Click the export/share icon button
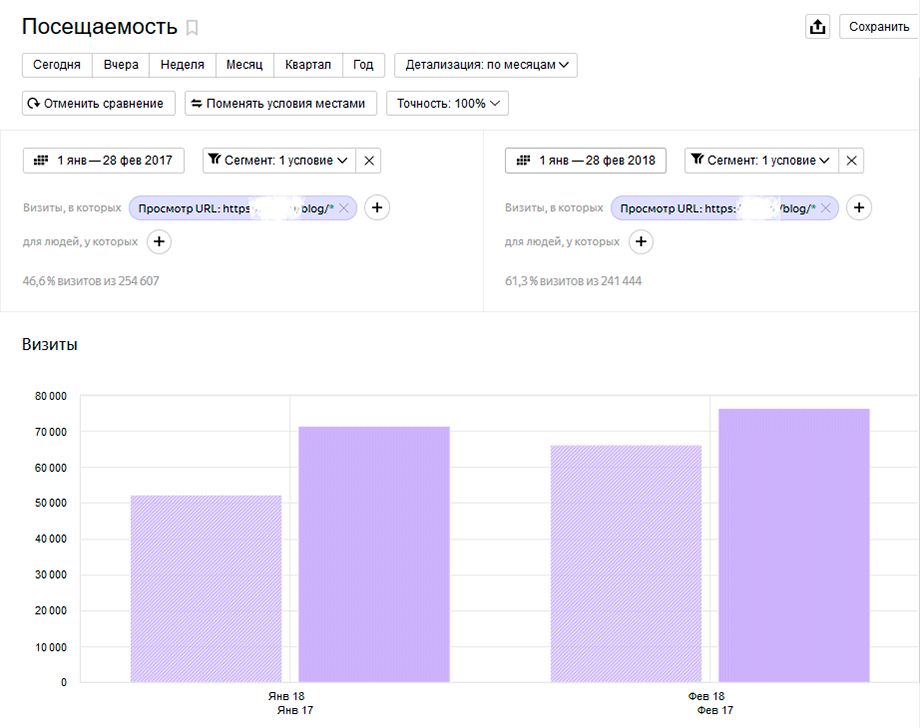 [x=817, y=27]
